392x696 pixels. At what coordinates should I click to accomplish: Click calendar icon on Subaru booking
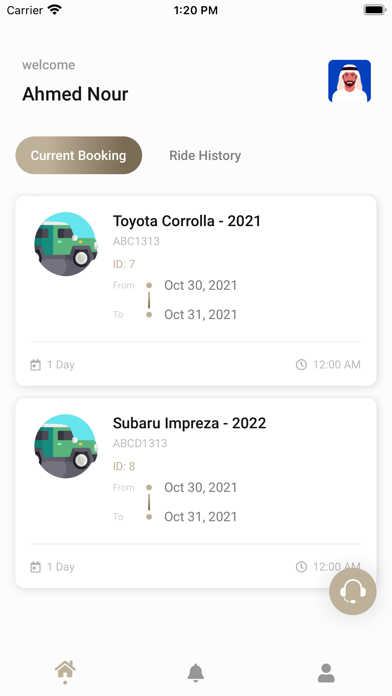coord(36,567)
